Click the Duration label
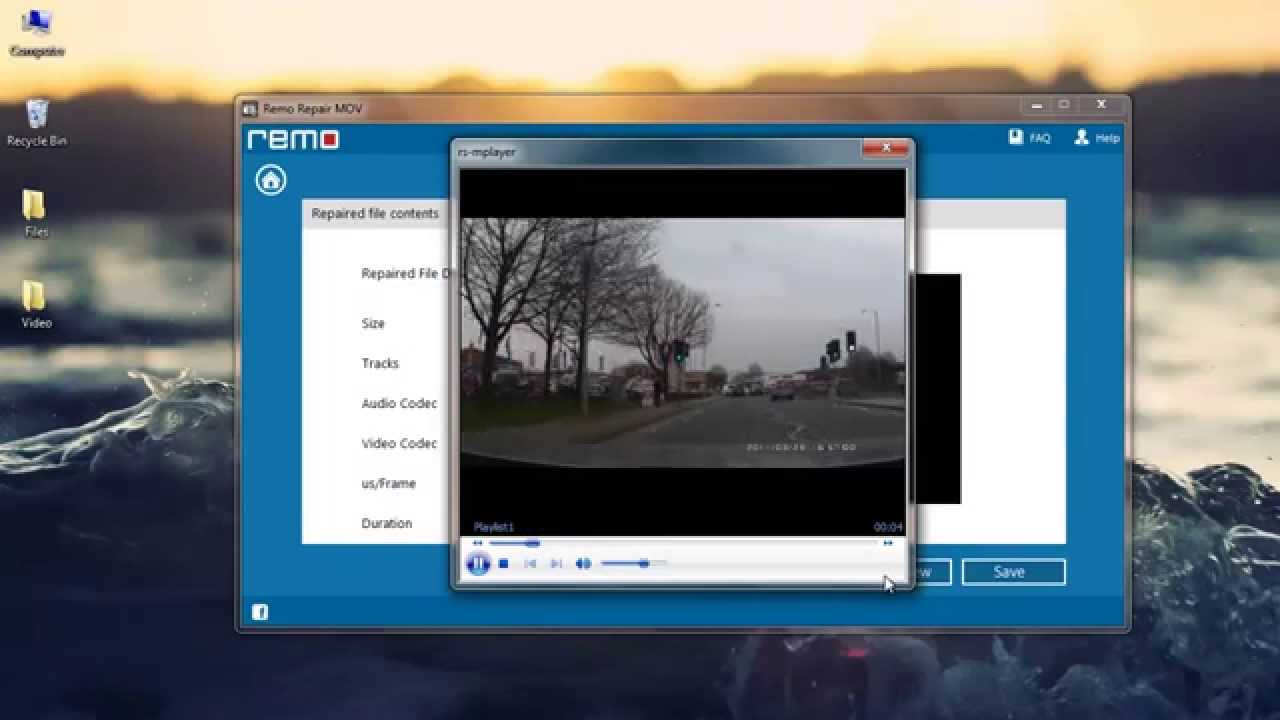The image size is (1280, 720). [386, 523]
